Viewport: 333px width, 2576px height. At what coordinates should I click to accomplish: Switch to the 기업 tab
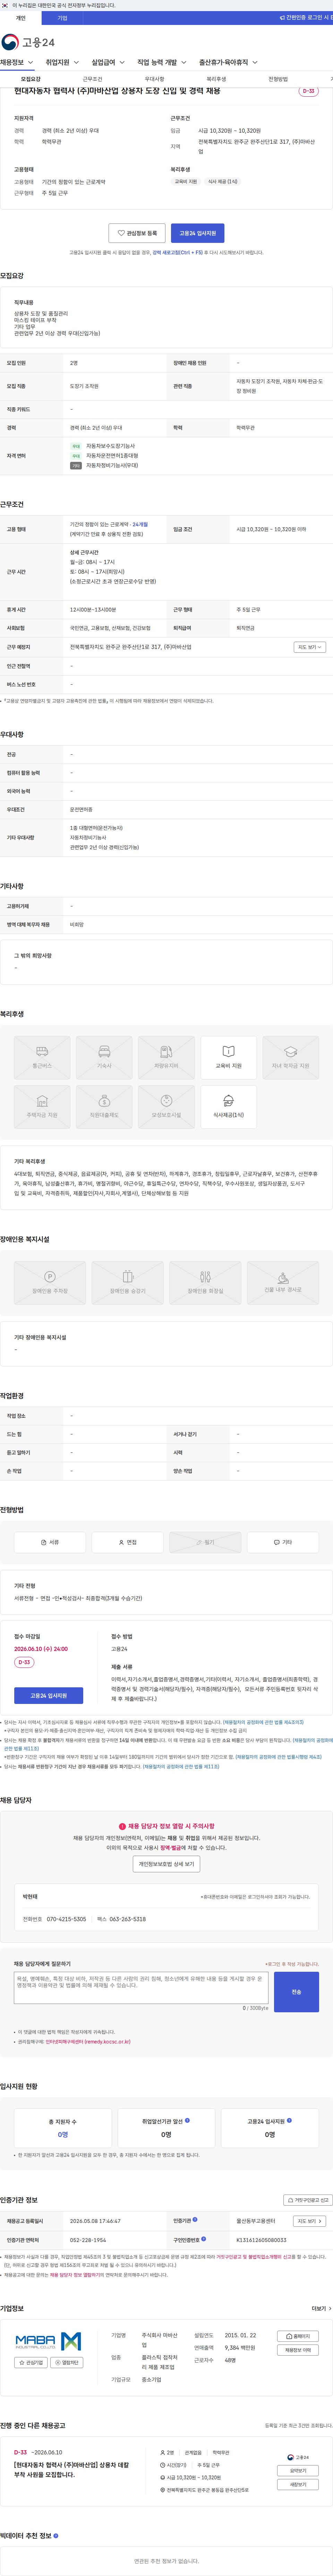[x=62, y=18]
